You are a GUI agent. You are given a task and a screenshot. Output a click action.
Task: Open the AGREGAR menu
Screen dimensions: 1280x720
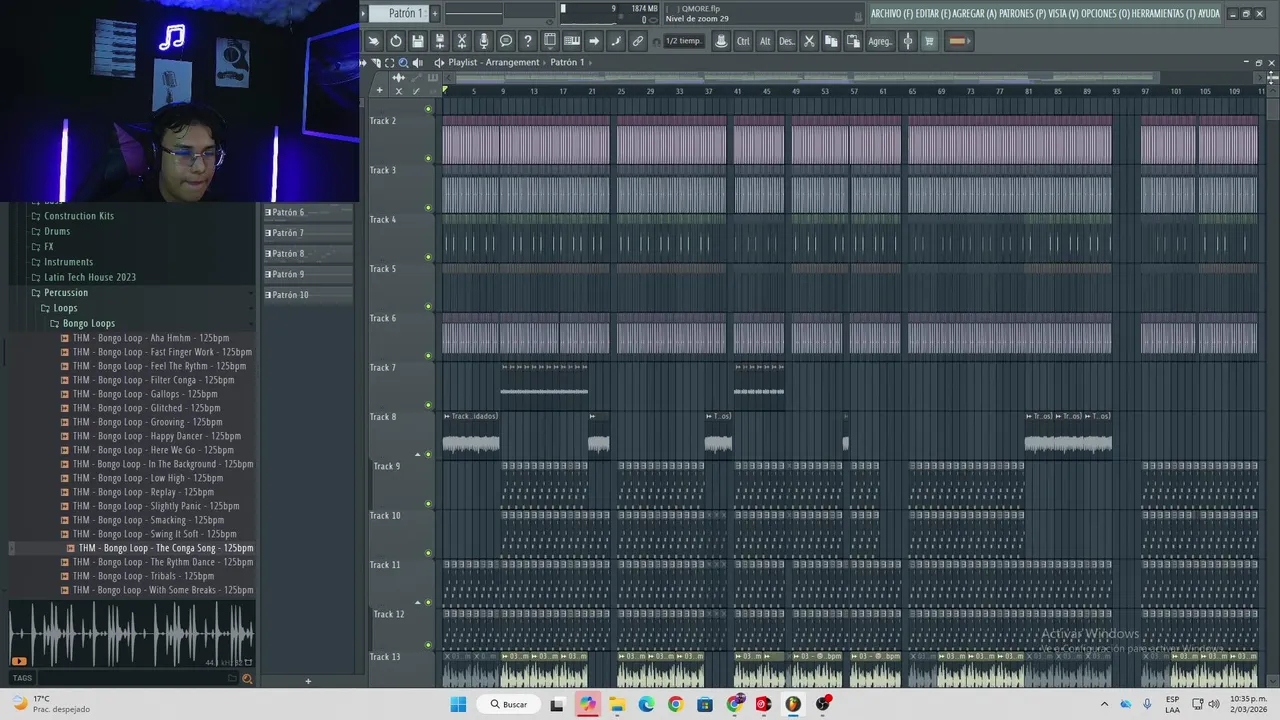click(x=976, y=14)
